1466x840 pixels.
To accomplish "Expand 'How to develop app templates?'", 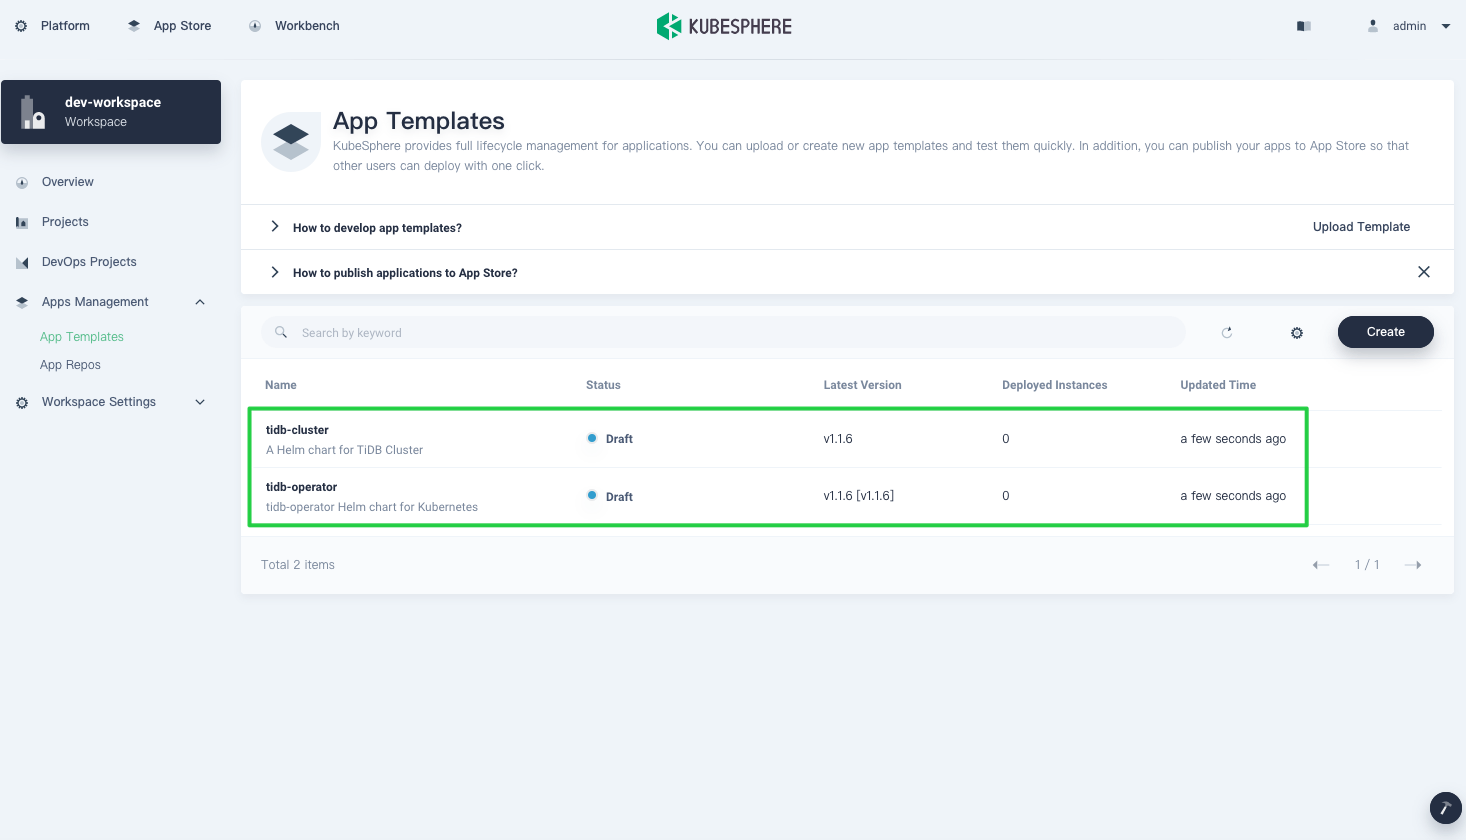I will pyautogui.click(x=377, y=228).
